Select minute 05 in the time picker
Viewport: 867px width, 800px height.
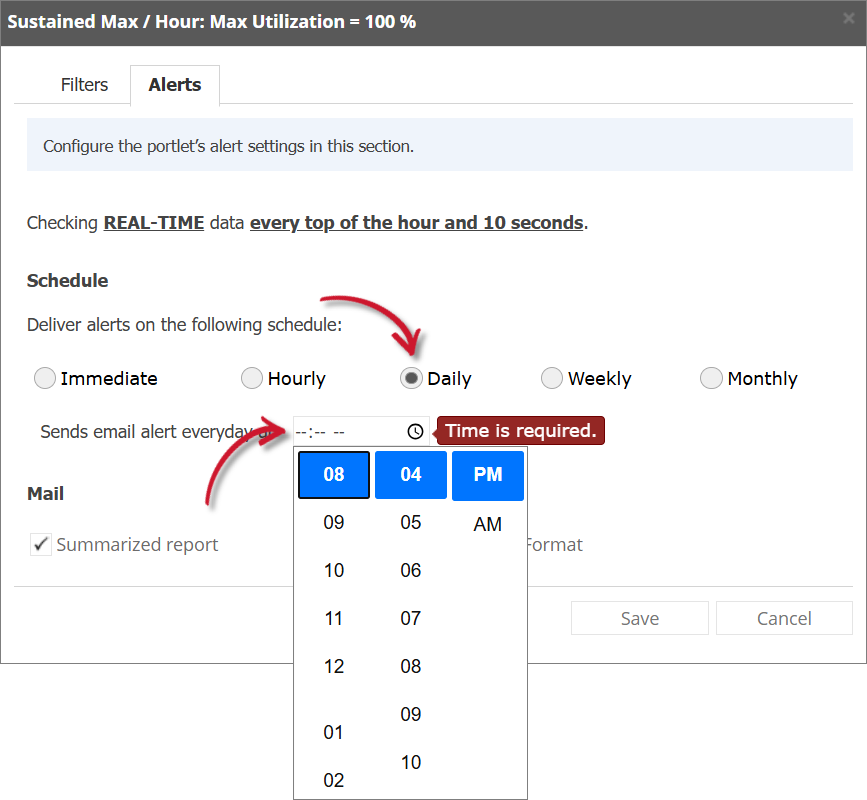pos(410,522)
